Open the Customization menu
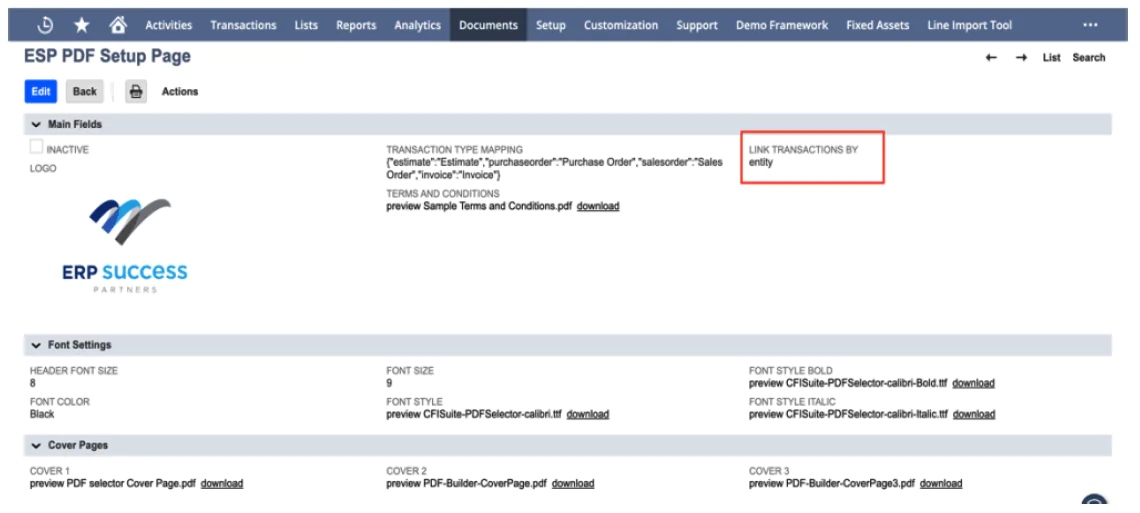 [x=621, y=25]
